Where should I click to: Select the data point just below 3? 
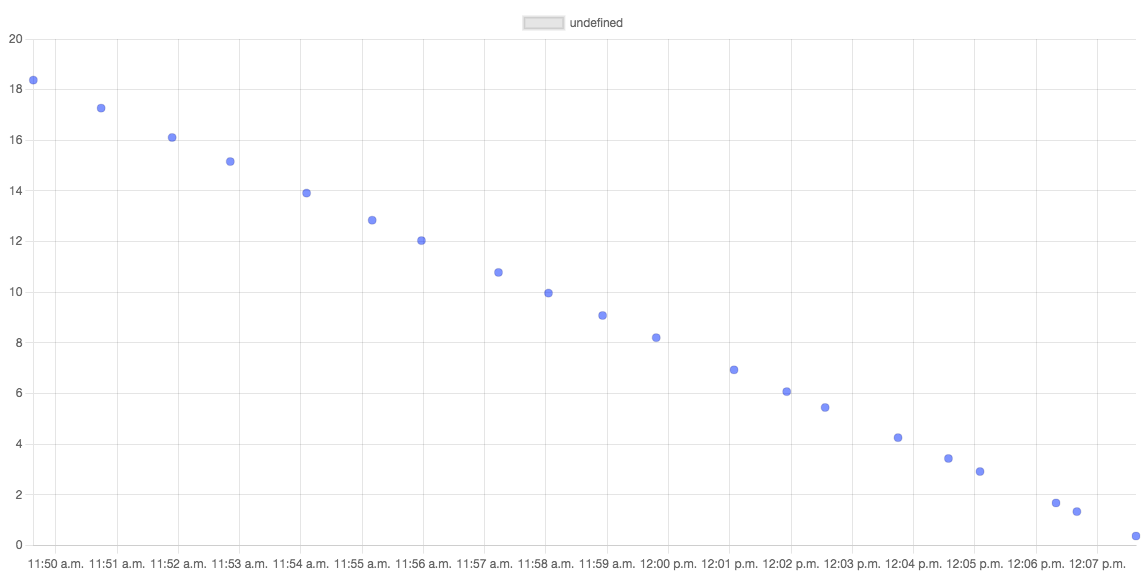point(980,471)
